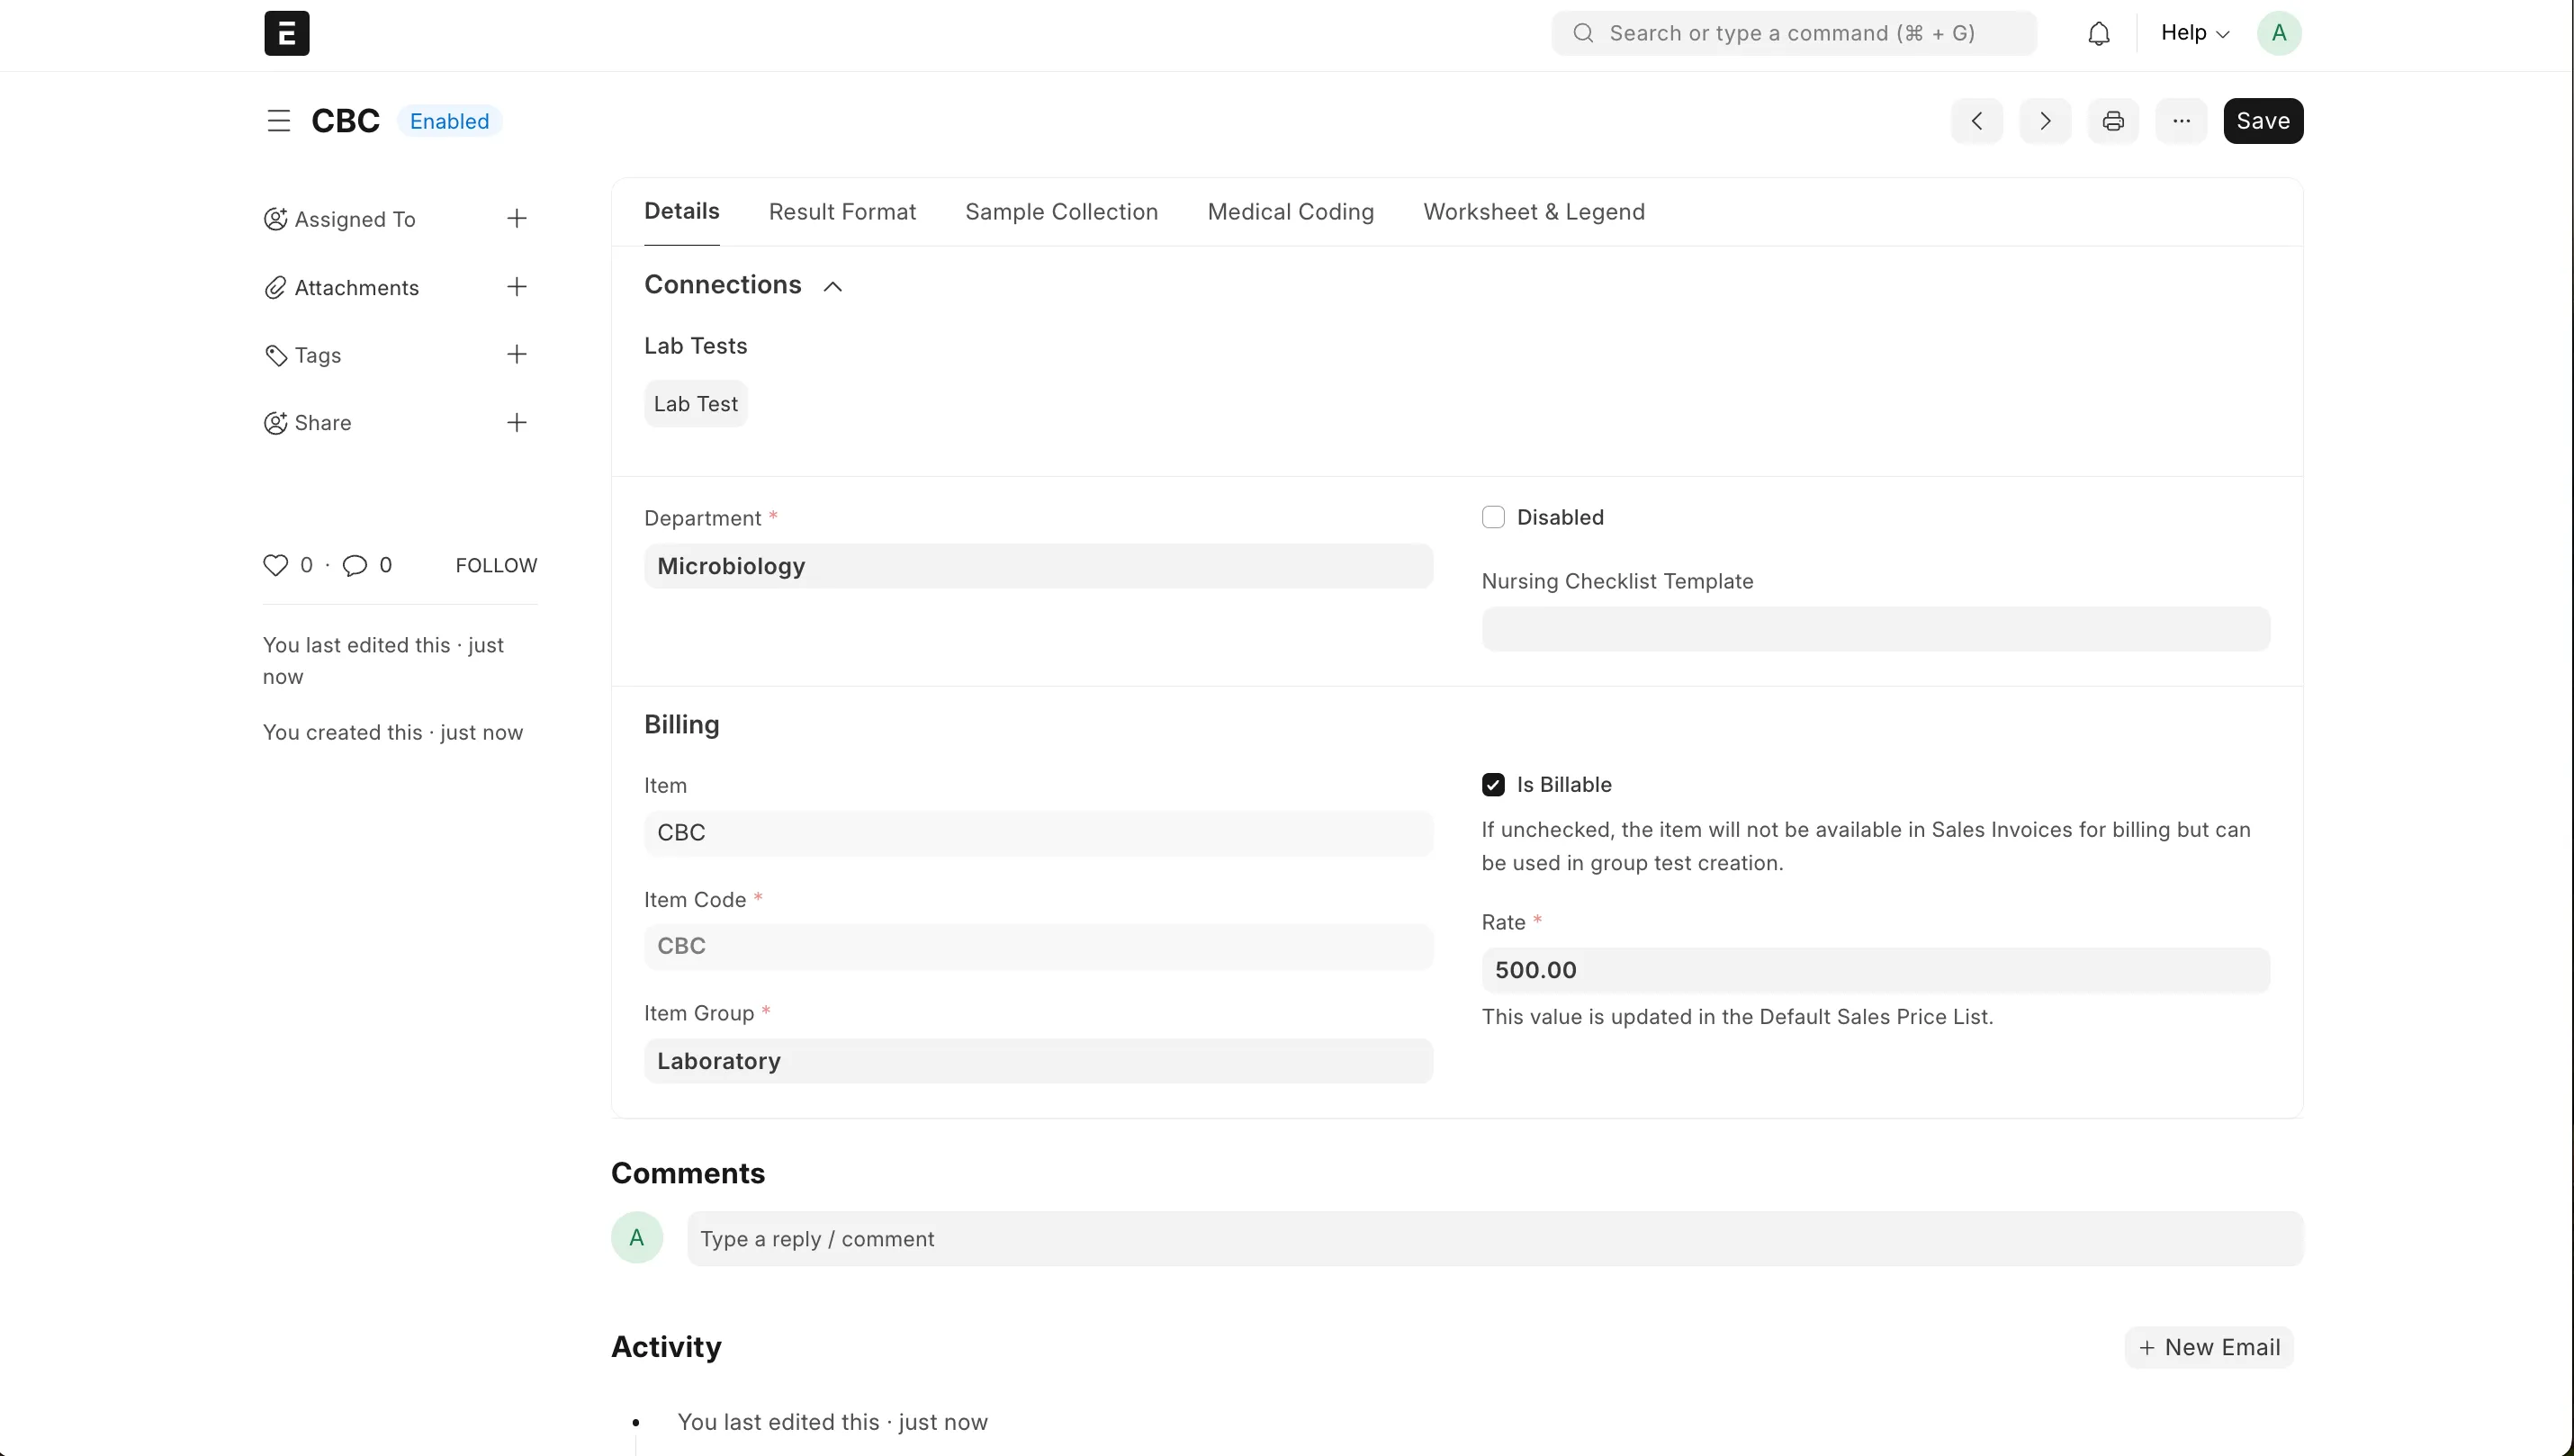This screenshot has height=1456, width=2574.
Task: Open the Help dropdown
Action: (x=2194, y=32)
